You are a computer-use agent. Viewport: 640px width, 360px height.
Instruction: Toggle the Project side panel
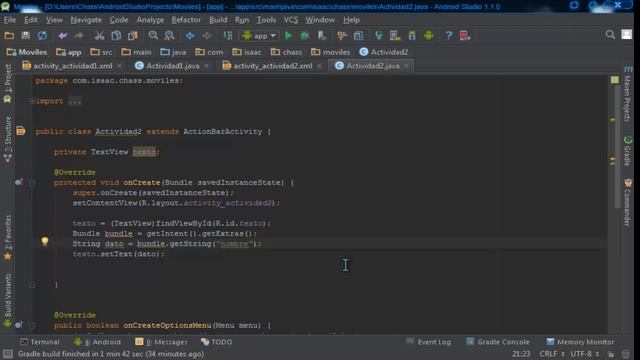(x=7, y=83)
